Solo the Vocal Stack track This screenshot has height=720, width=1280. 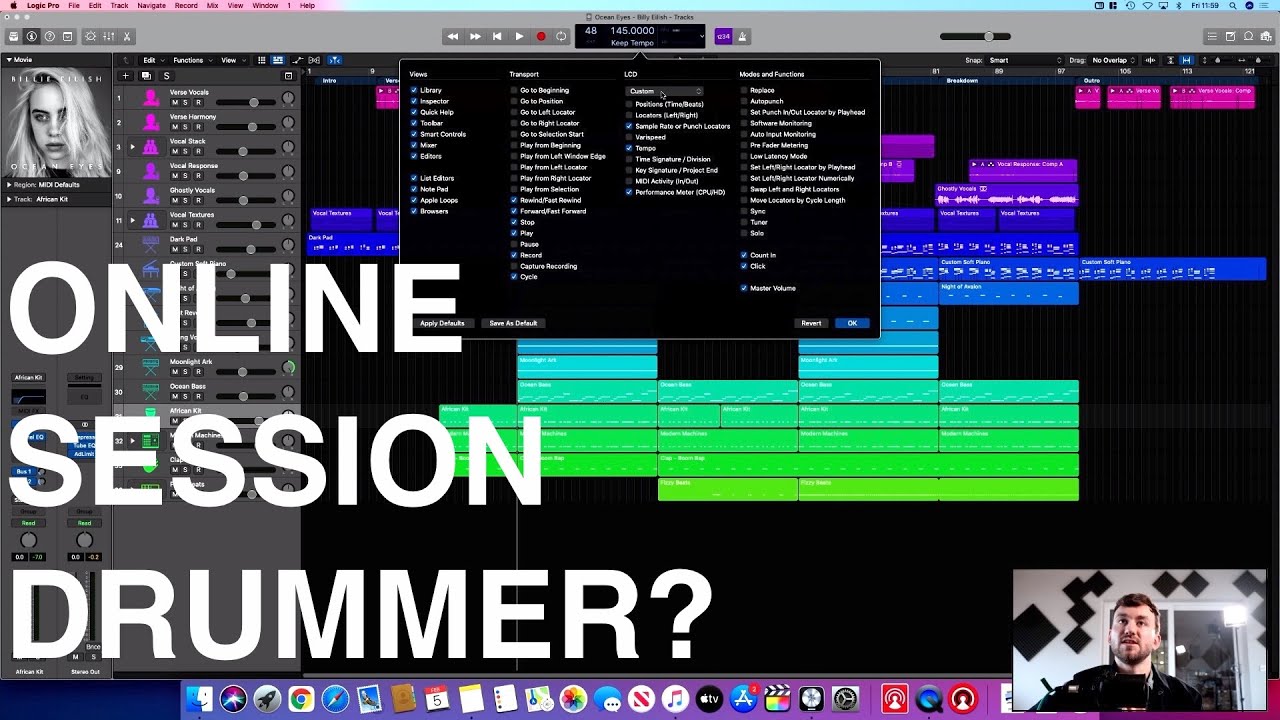point(186,152)
